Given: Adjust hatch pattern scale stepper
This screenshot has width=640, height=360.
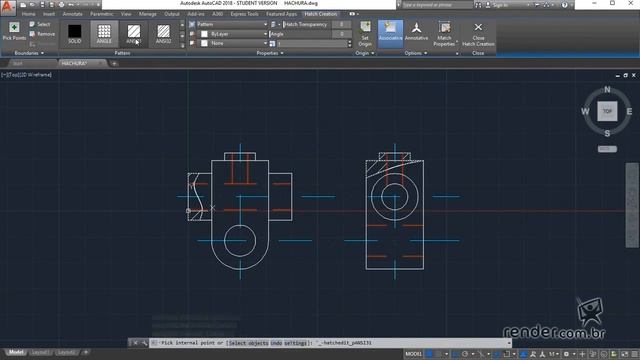Looking at the screenshot, I should 349,43.
